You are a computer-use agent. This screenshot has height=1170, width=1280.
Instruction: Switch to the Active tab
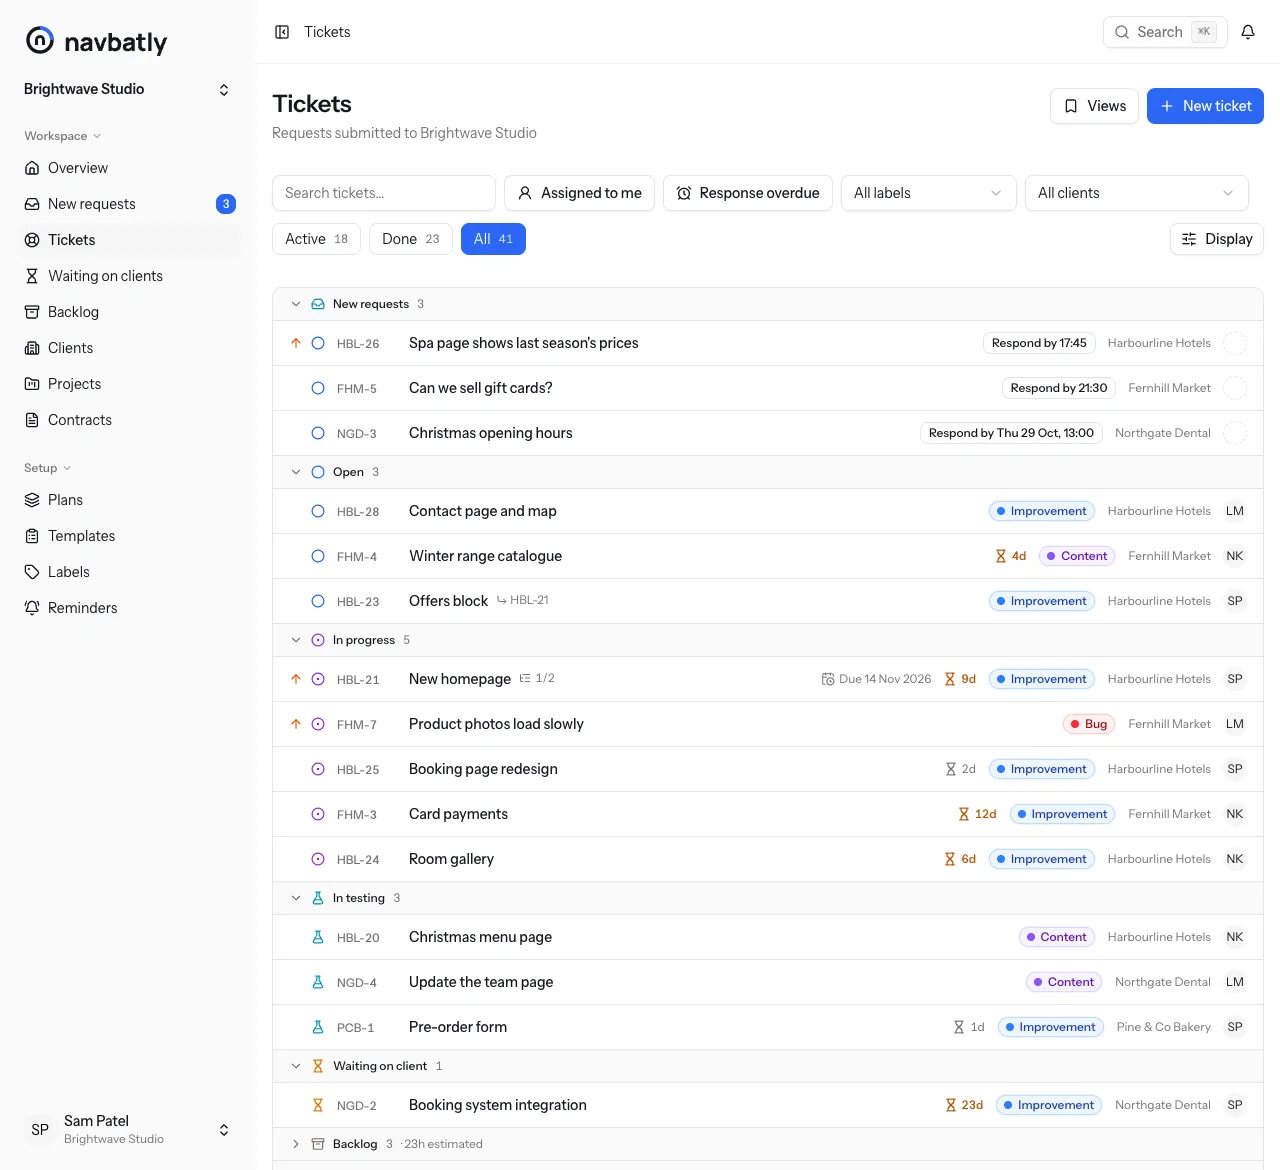316,239
